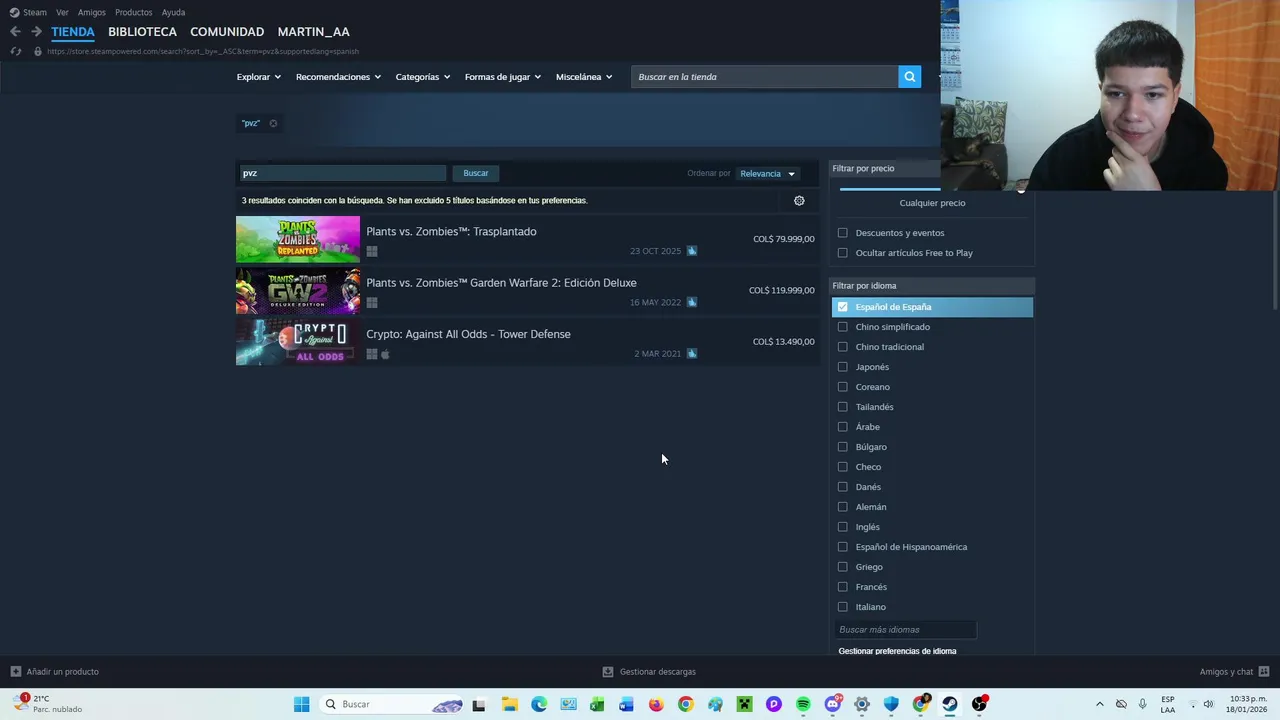Image resolution: width=1280 pixels, height=720 pixels.
Task: Click the Buscar en la tienda field
Action: (764, 77)
